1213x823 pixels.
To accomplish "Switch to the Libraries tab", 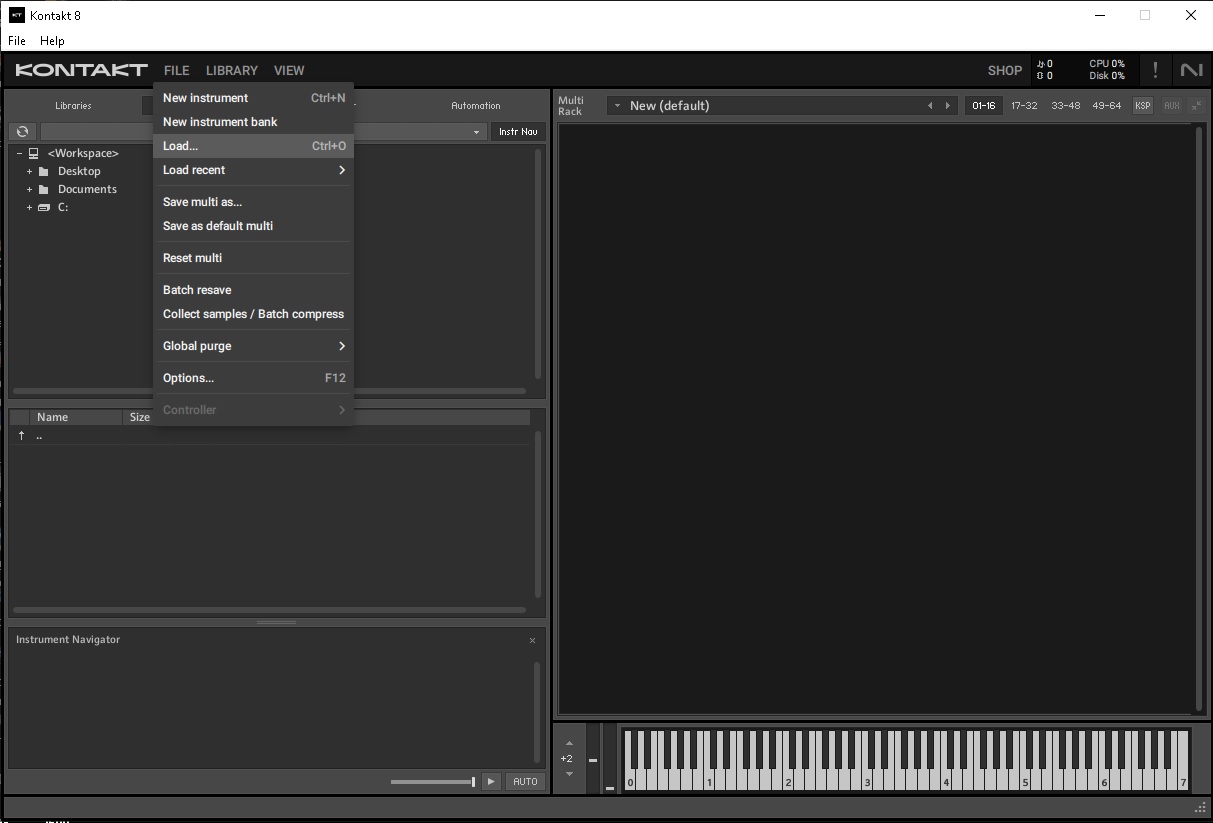I will 73,105.
